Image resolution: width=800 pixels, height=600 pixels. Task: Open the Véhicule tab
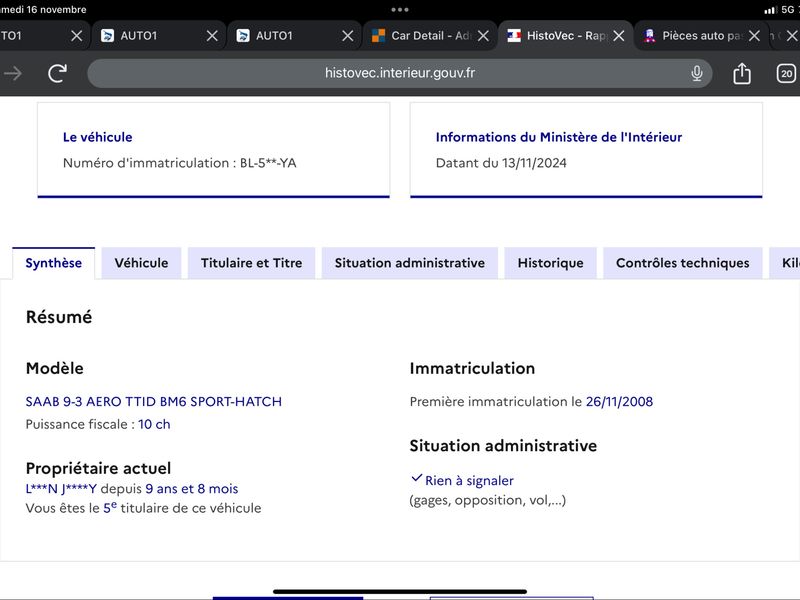[x=141, y=263]
